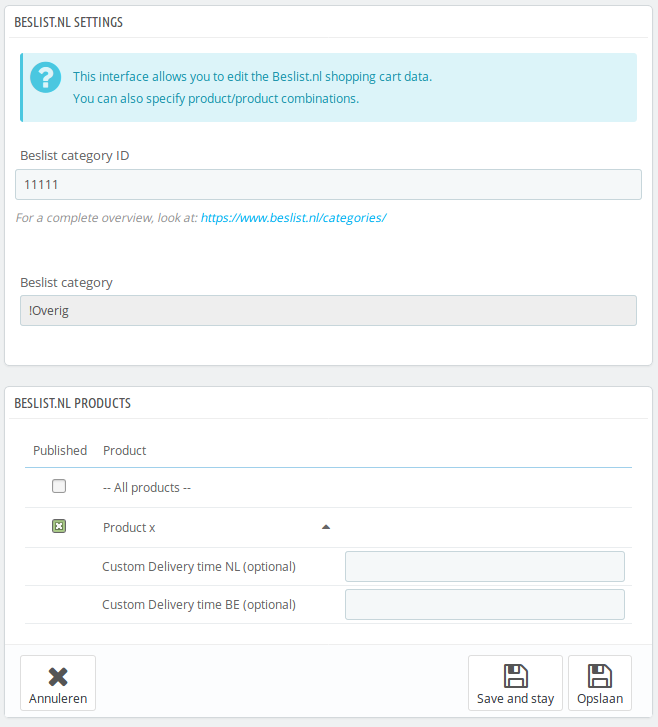Screen dimensions: 658x727
Task: Click the Product x row label
Action: (129, 528)
